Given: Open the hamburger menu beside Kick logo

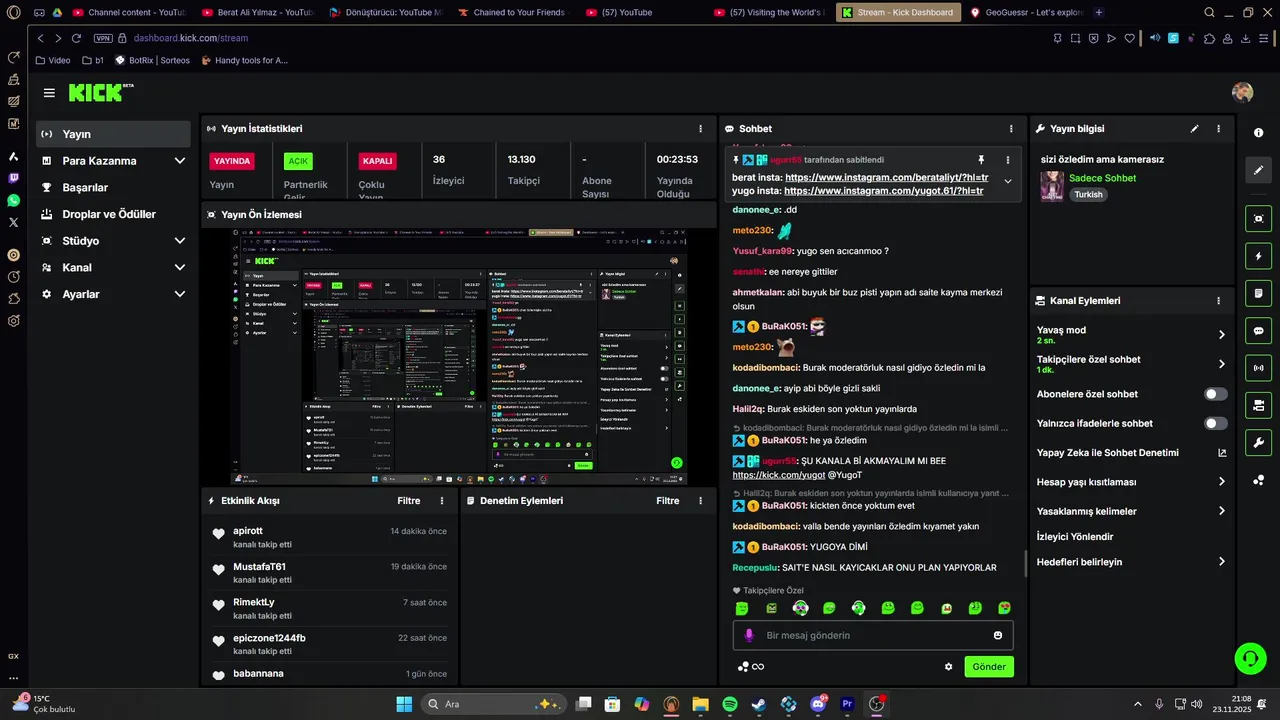Looking at the screenshot, I should [x=49, y=93].
